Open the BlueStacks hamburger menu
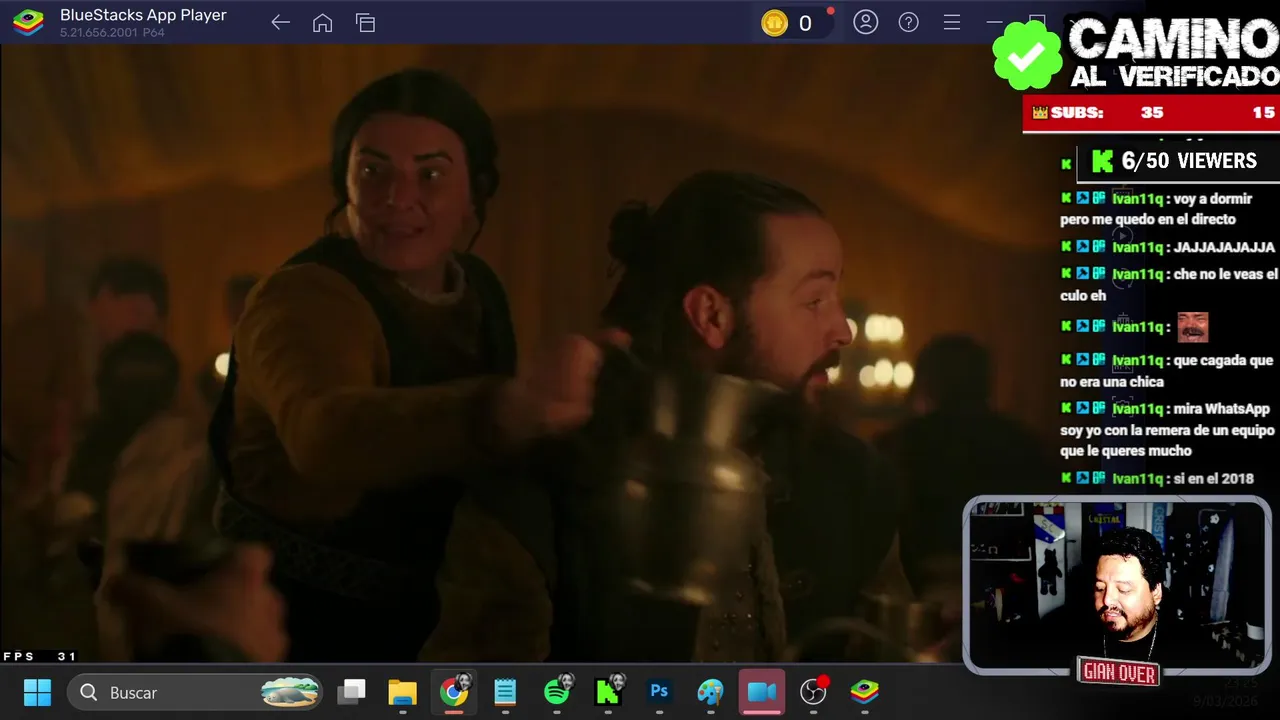This screenshot has width=1280, height=720. [952, 22]
